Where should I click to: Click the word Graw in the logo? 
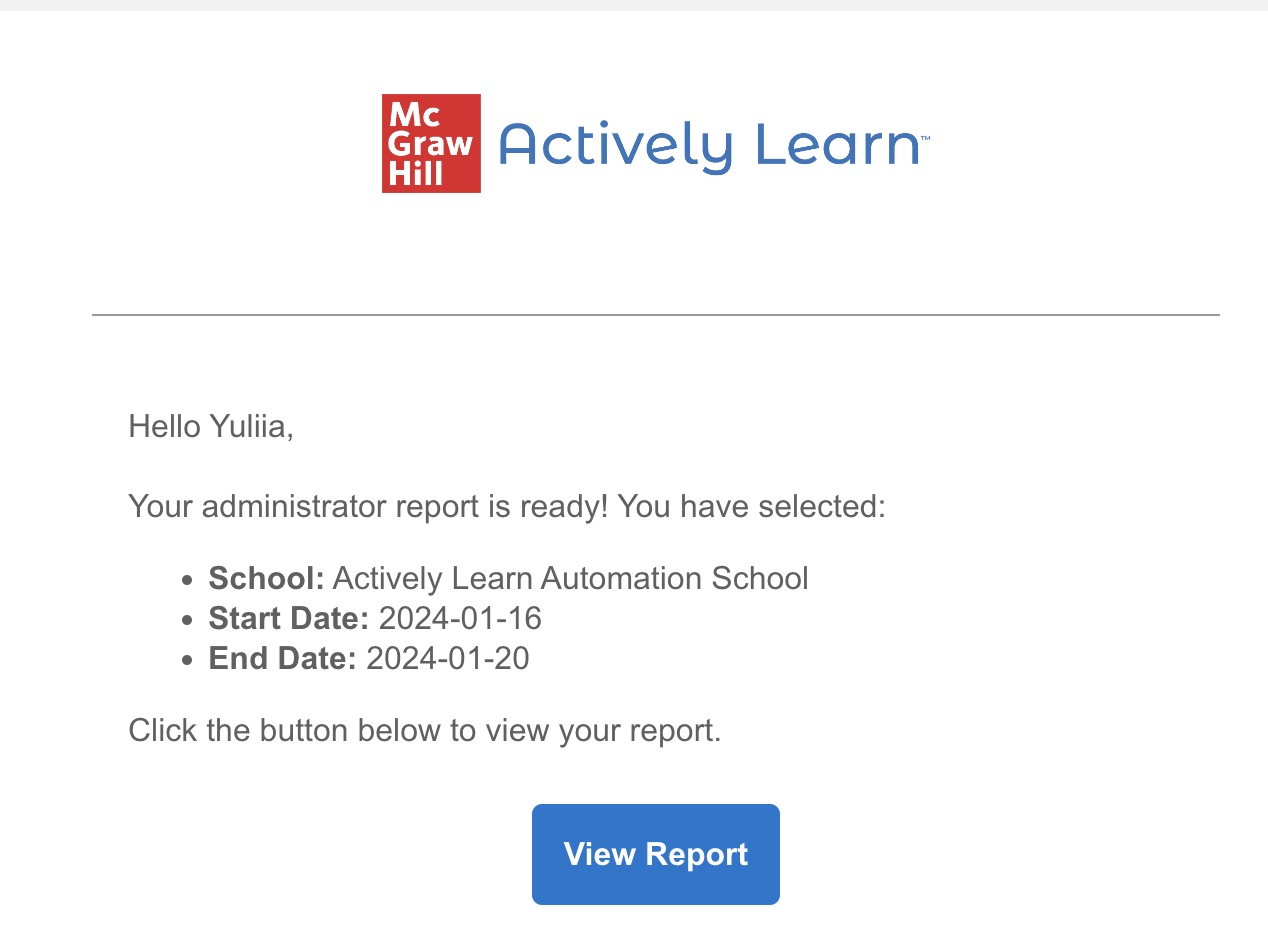pos(431,145)
